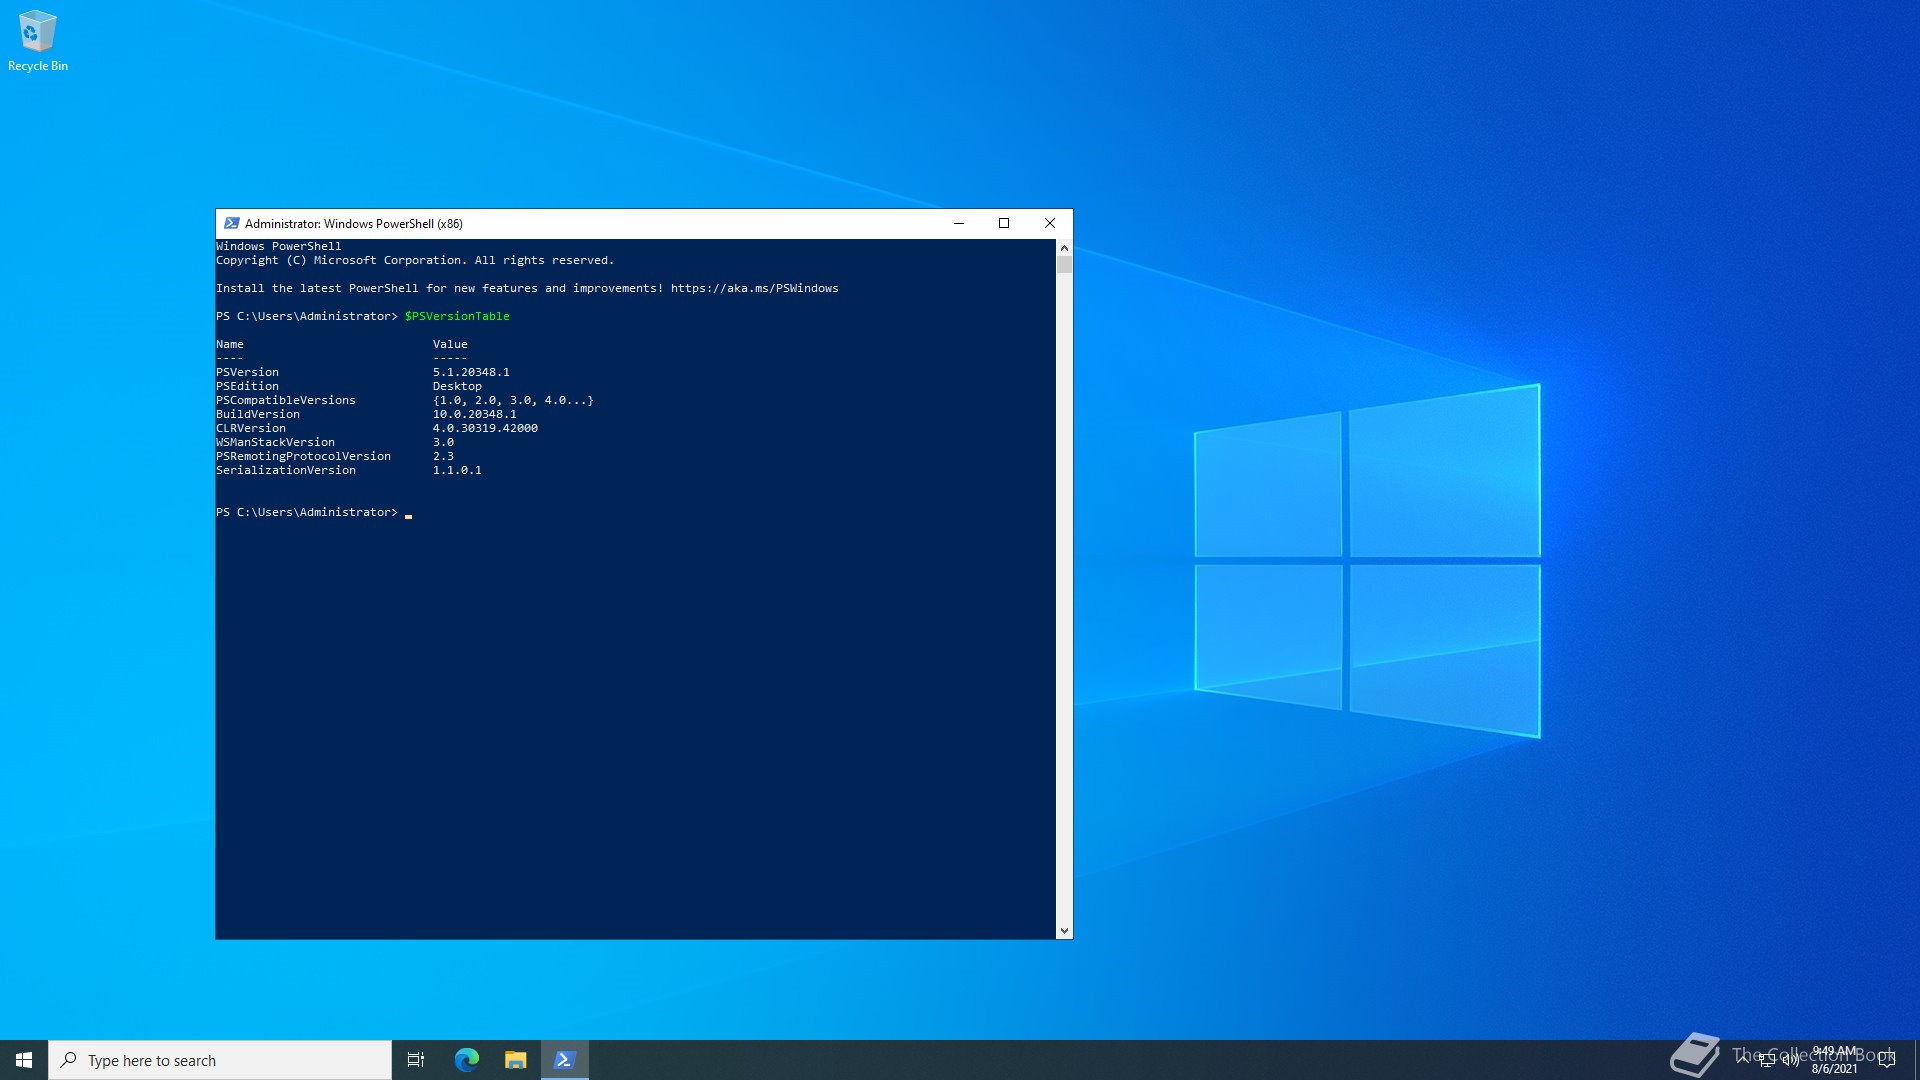This screenshot has height=1080, width=1920.
Task: Click the scrollbar up arrow in PowerShell
Action: (x=1064, y=247)
